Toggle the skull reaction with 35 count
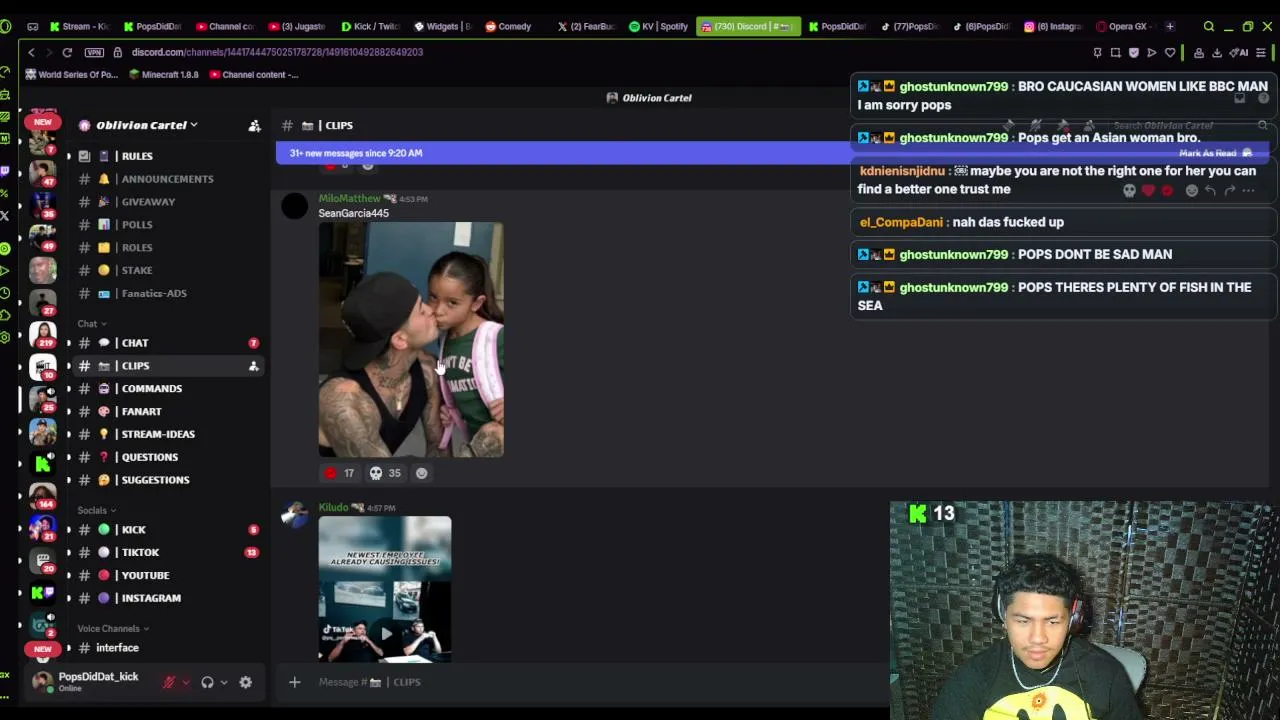 click(x=385, y=474)
